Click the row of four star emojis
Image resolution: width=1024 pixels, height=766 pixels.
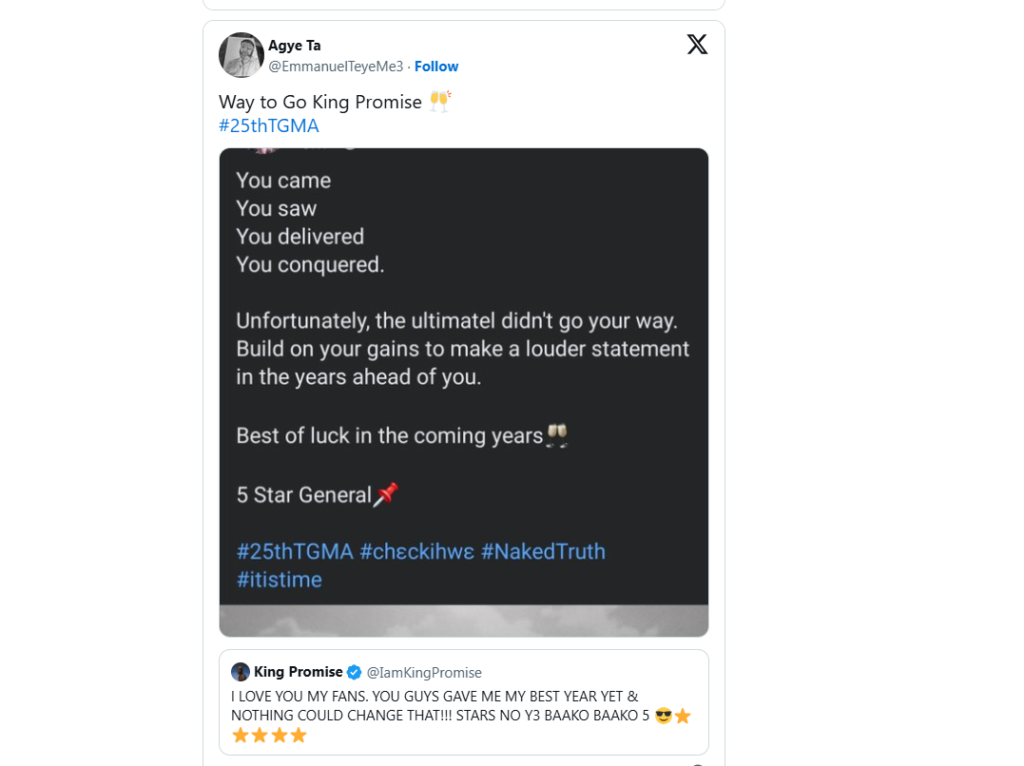pyautogui.click(x=269, y=736)
